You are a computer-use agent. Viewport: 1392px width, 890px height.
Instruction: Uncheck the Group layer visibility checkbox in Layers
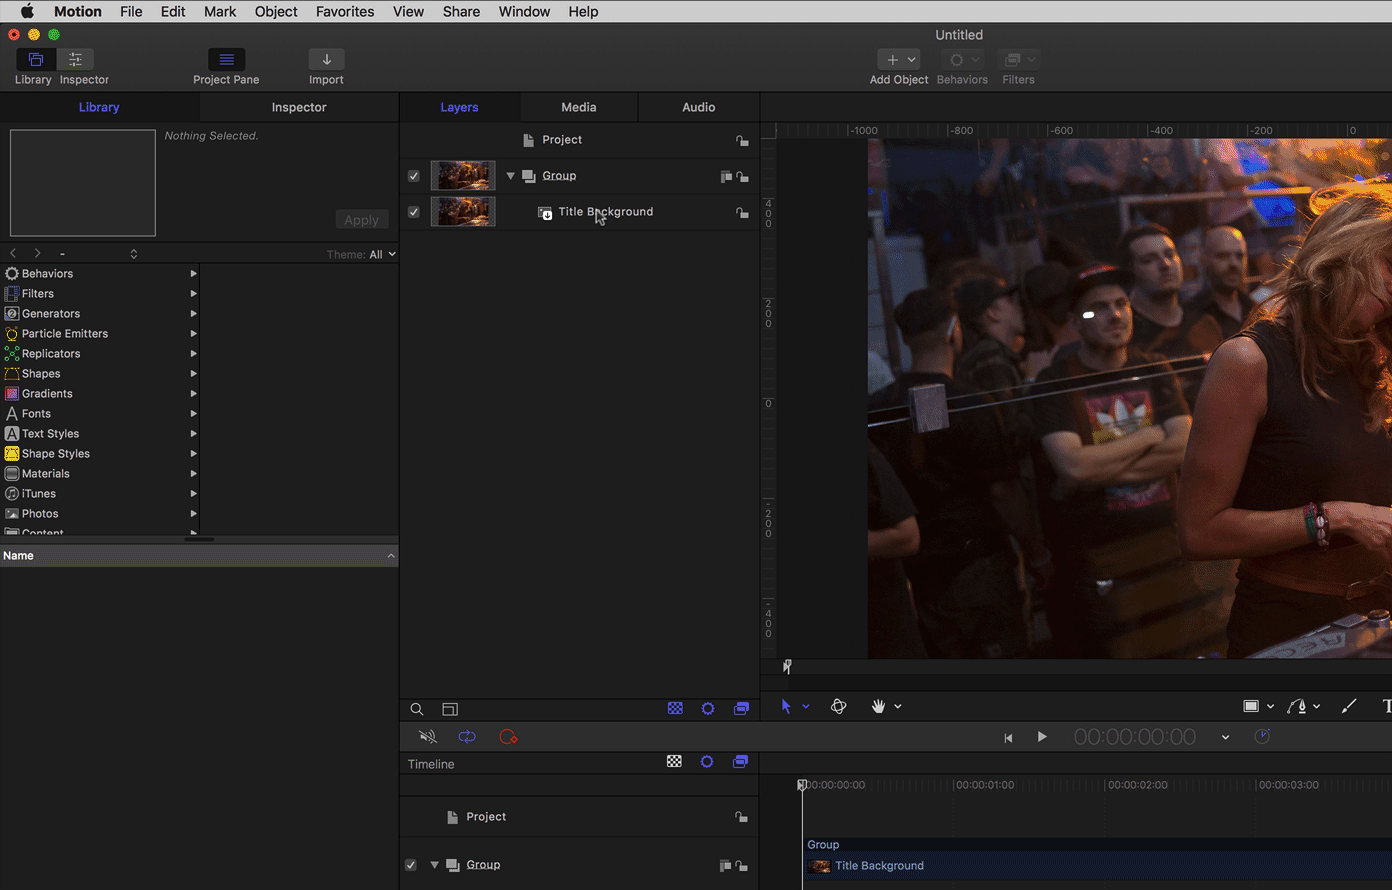(x=414, y=176)
